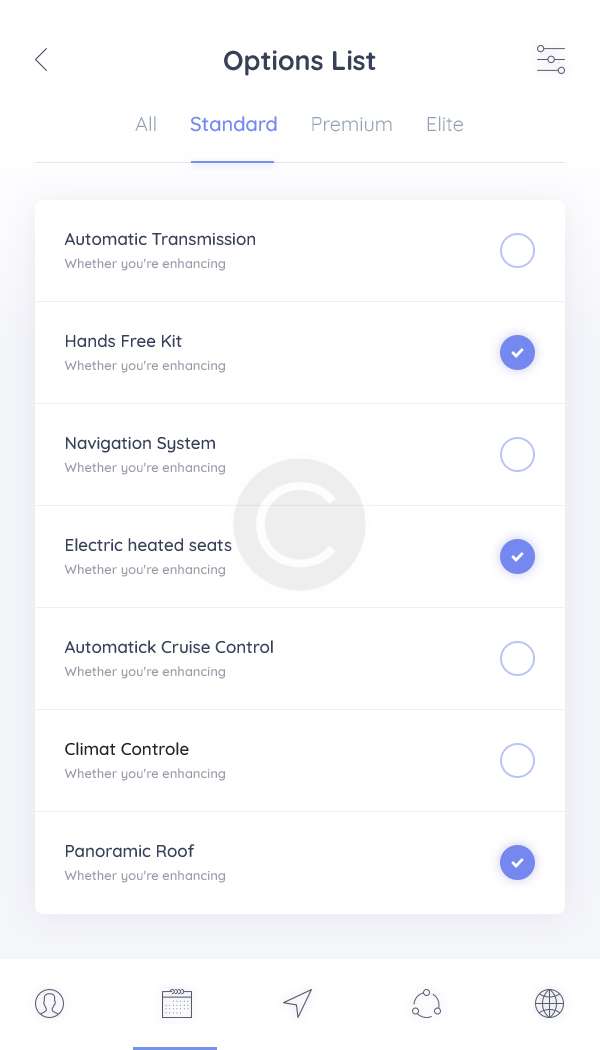This screenshot has height=1050, width=600.
Task: Enable the Navigation System checkbox
Action: 517,455
